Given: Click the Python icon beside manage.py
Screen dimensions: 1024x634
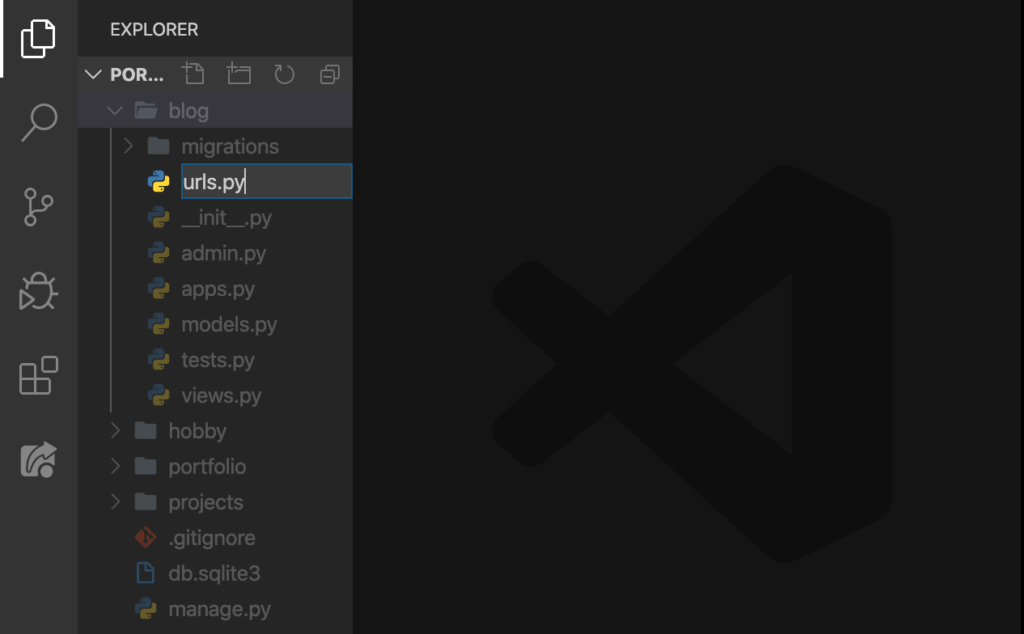Looking at the screenshot, I should pyautogui.click(x=146, y=609).
